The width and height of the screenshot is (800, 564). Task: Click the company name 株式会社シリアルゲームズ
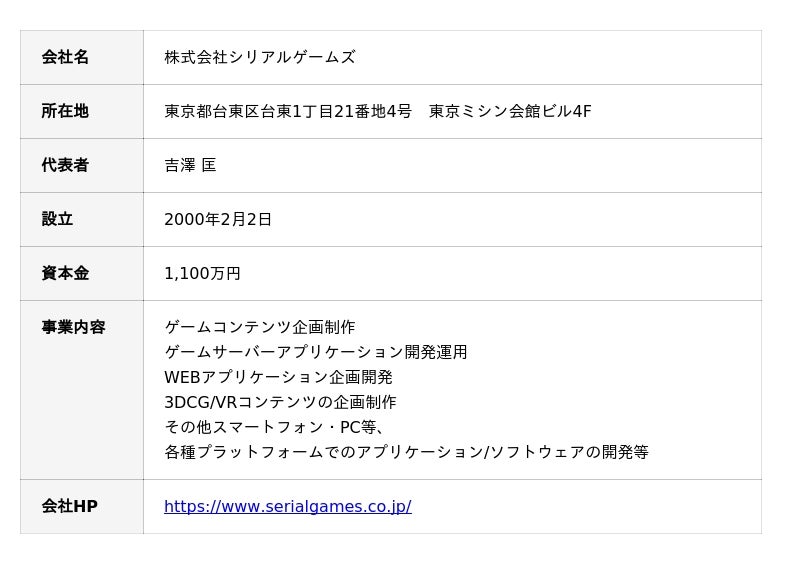[259, 57]
